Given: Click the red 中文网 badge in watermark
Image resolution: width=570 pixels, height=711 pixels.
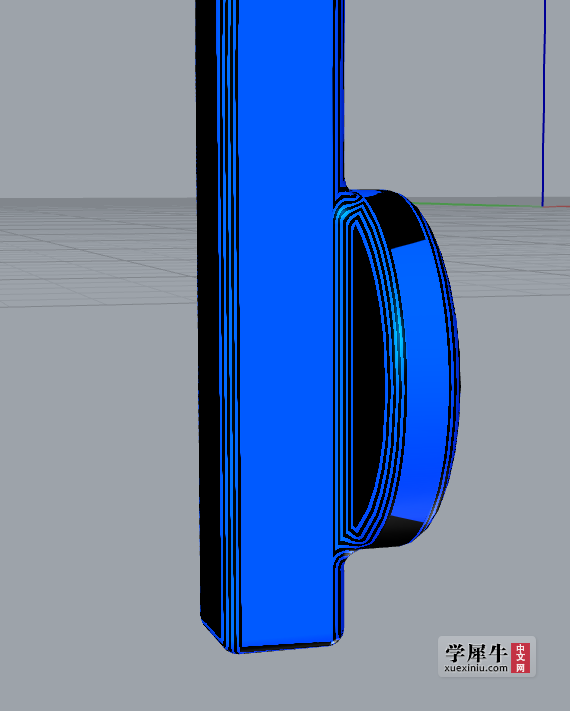Looking at the screenshot, I should (520, 657).
